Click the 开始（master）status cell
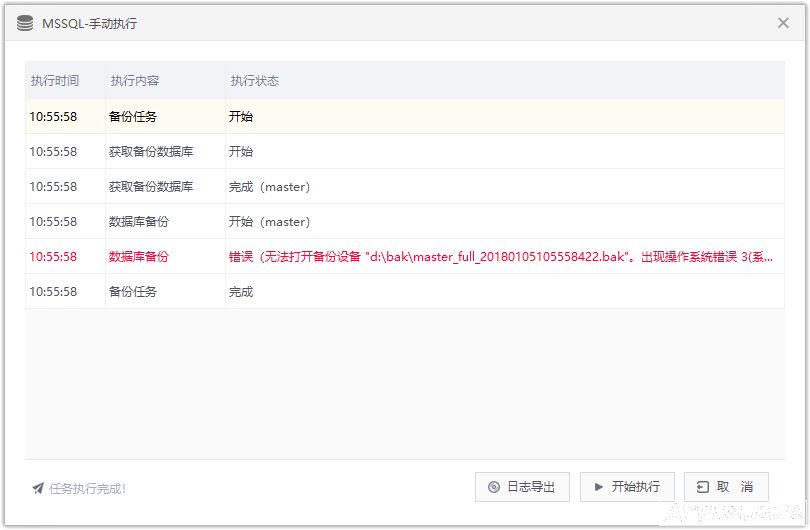 tap(270, 221)
